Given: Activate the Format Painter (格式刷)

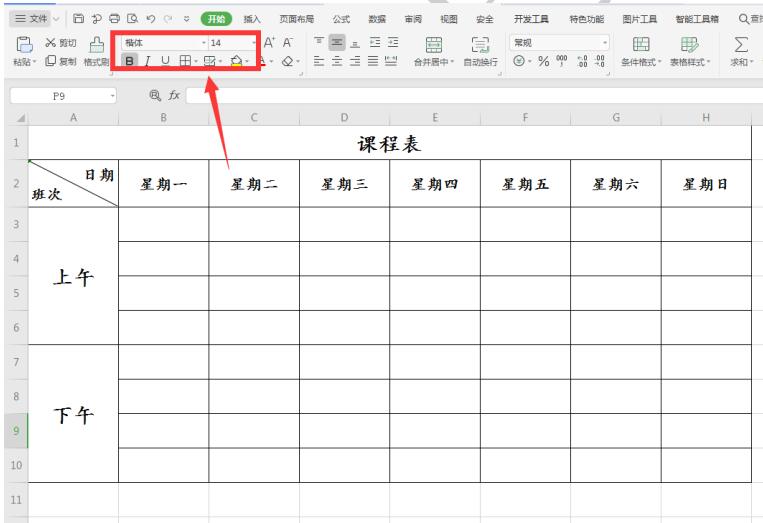Looking at the screenshot, I should tap(96, 51).
